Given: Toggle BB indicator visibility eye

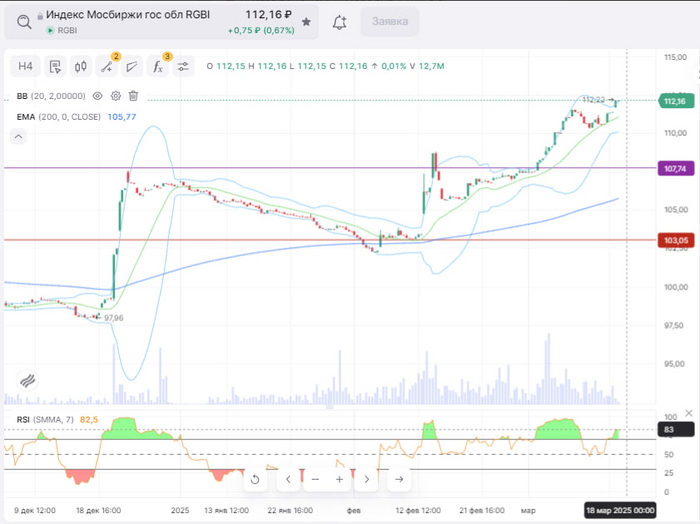Looking at the screenshot, I should coord(98,96).
